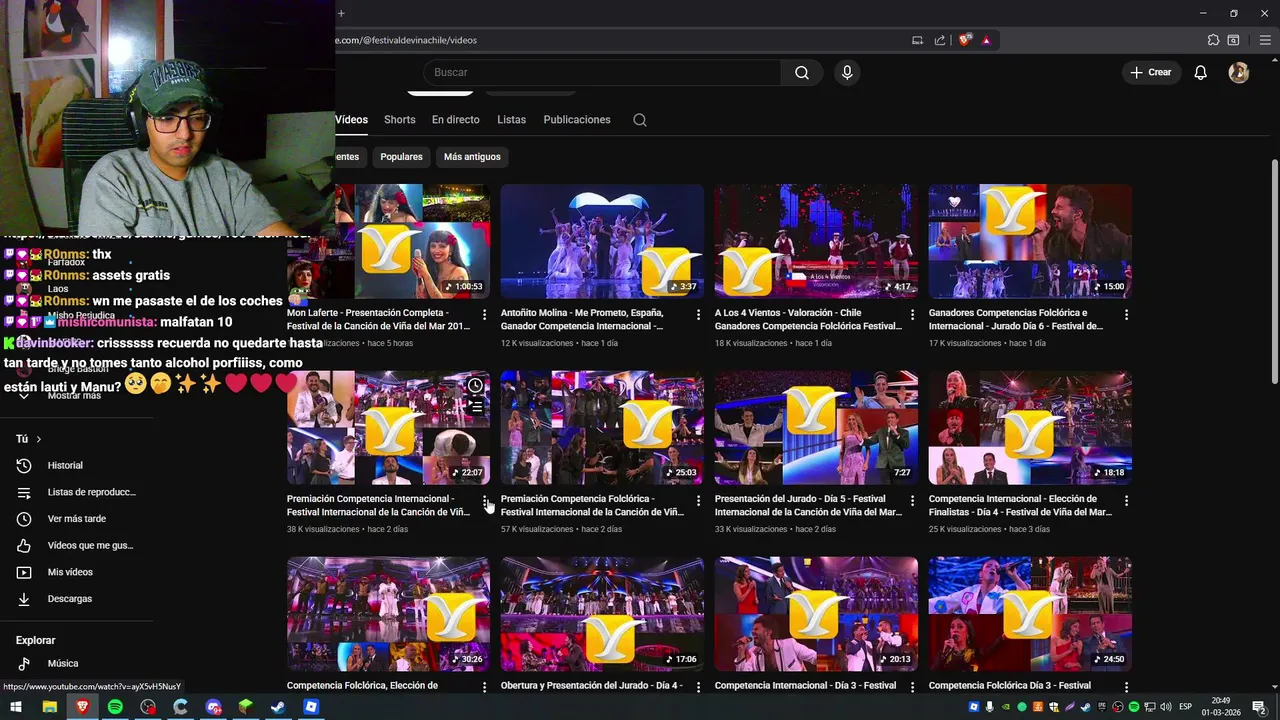The width and height of the screenshot is (1280, 720).
Task: Click the YouTube Buscar search field
Action: tap(604, 72)
